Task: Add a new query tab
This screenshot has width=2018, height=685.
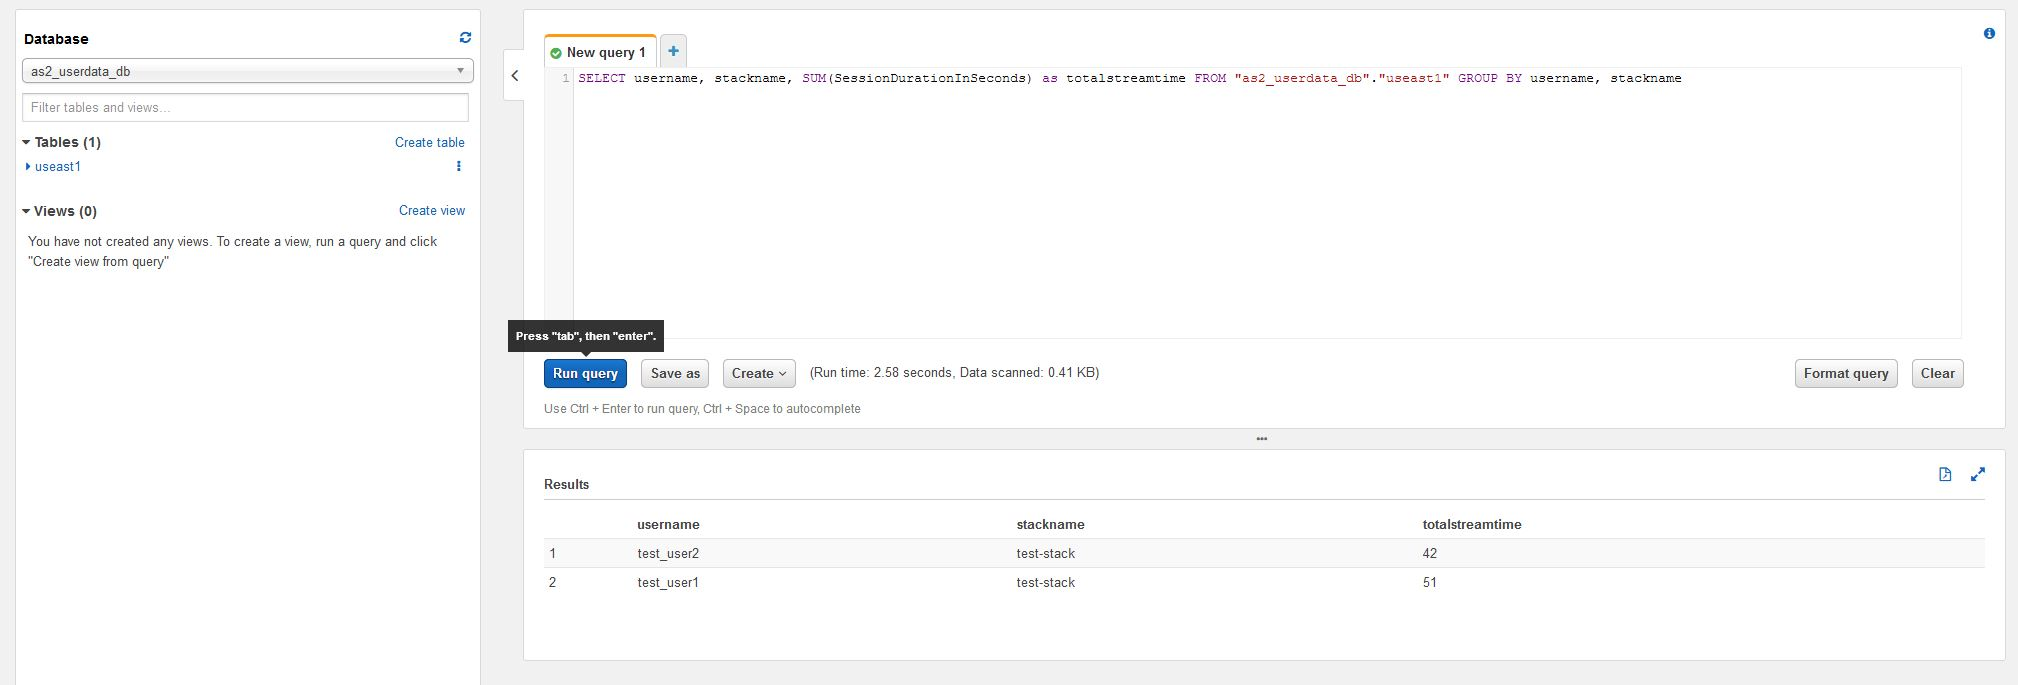Action: click(x=673, y=51)
